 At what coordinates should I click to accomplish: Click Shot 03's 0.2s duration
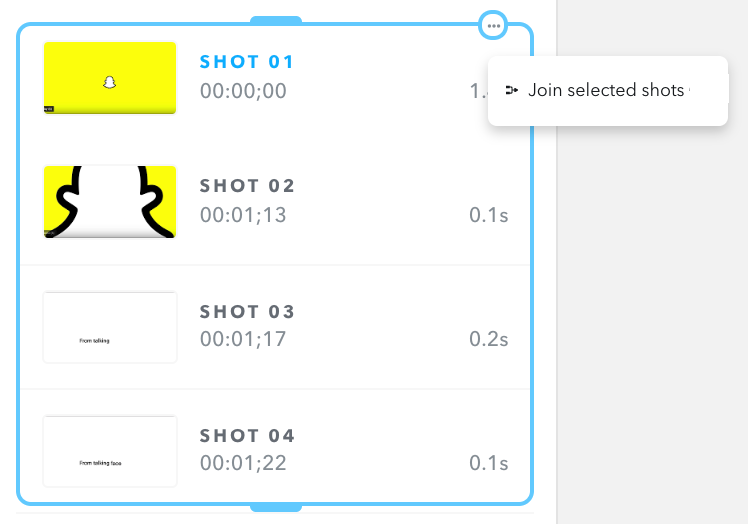pos(488,339)
